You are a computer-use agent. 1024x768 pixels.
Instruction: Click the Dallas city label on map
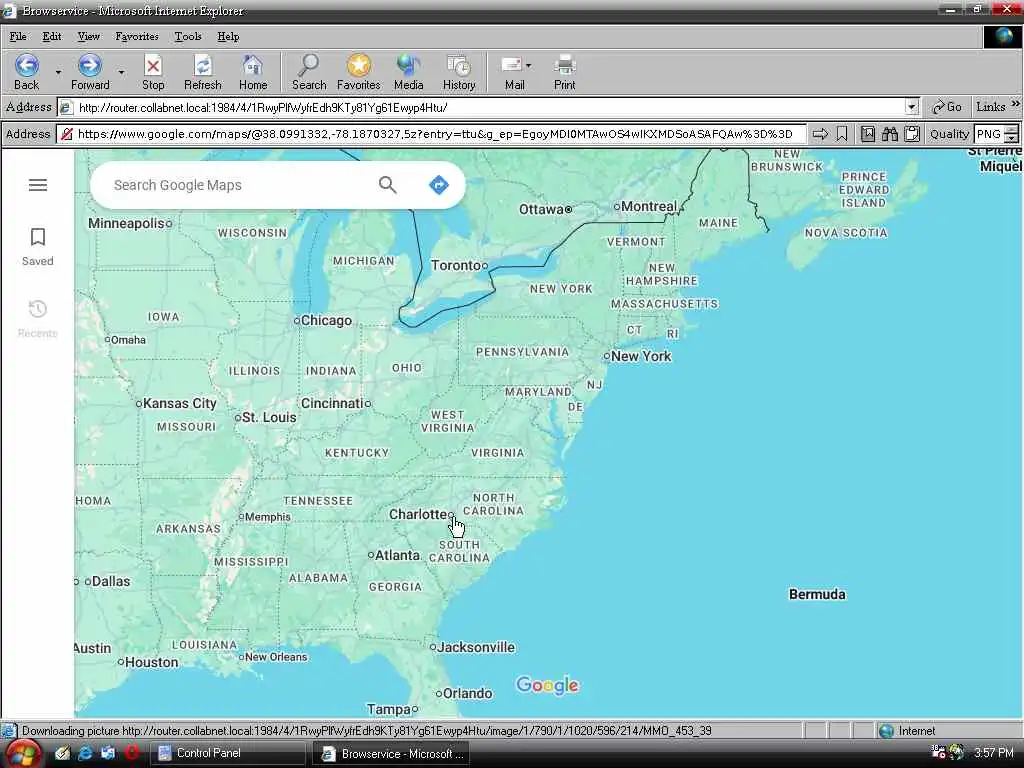(110, 581)
